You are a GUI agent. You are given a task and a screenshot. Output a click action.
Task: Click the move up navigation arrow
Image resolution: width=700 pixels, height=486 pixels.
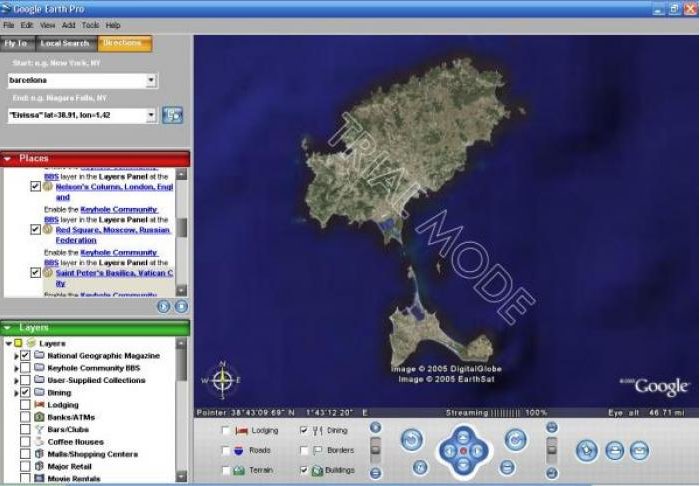point(463,436)
